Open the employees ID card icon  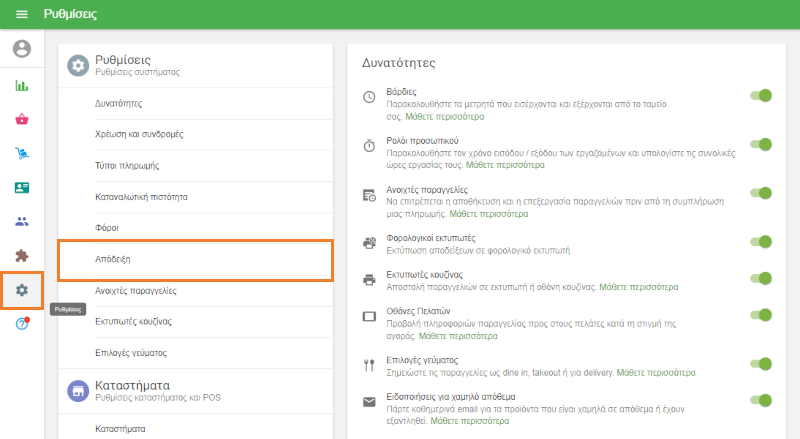pos(22,187)
